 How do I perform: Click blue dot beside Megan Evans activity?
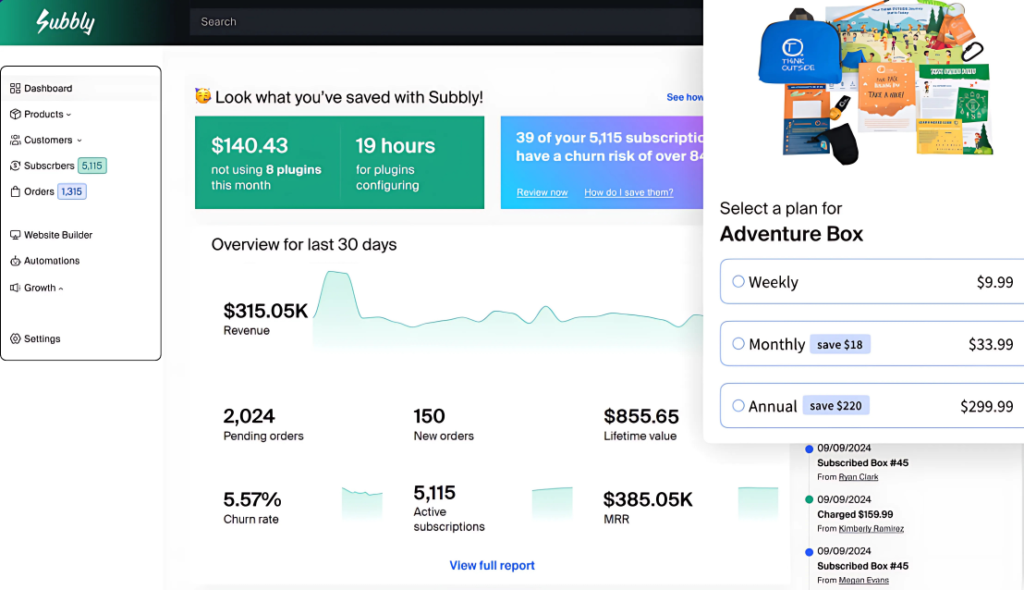[x=809, y=552]
